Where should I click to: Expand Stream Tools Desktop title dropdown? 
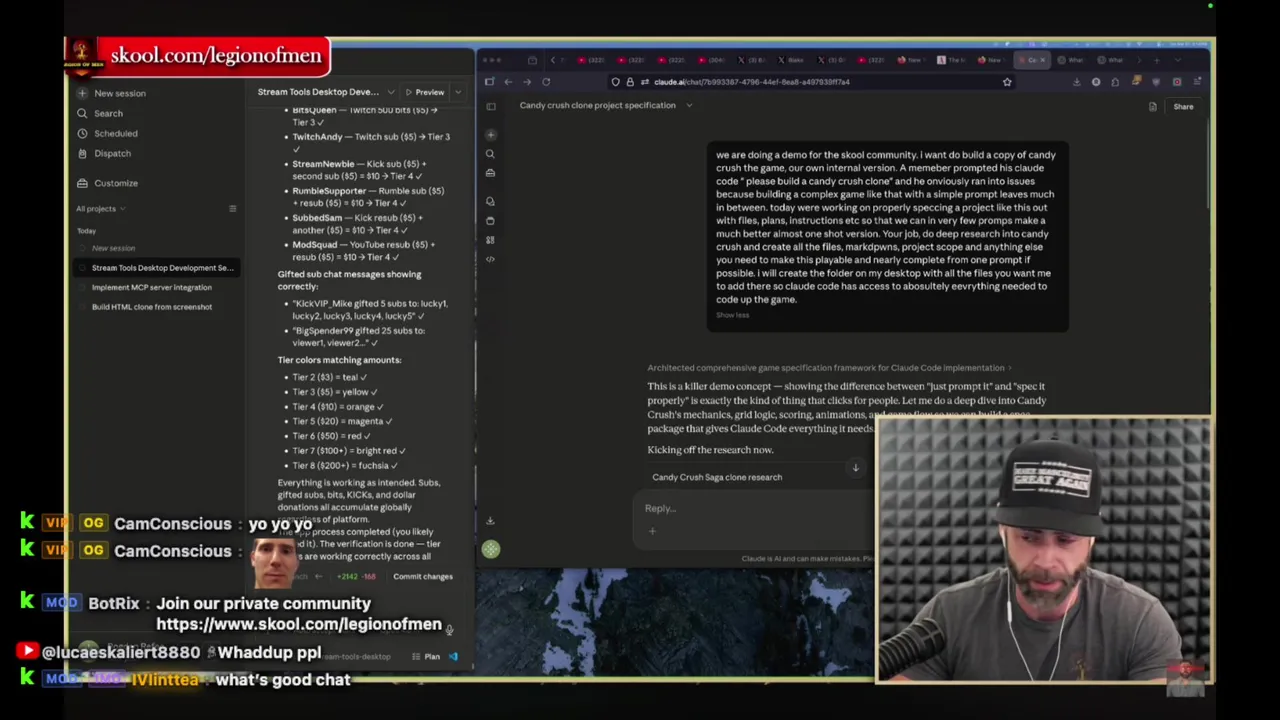tap(390, 92)
